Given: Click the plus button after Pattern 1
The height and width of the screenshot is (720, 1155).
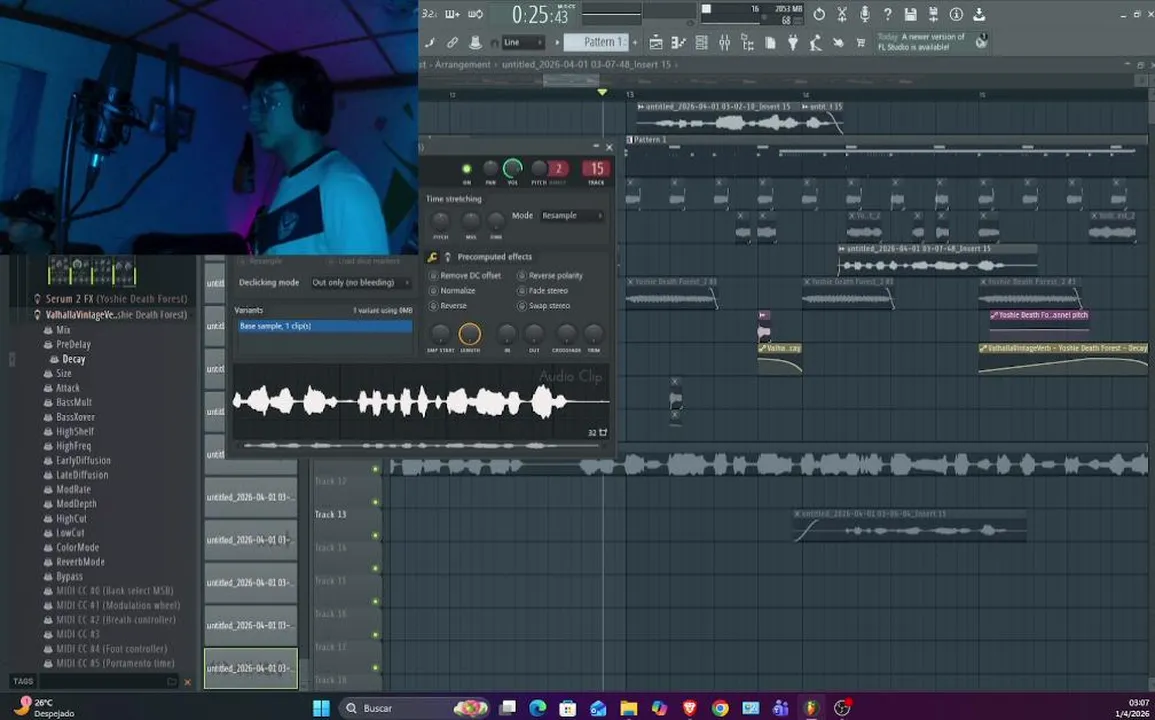Looking at the screenshot, I should (635, 43).
